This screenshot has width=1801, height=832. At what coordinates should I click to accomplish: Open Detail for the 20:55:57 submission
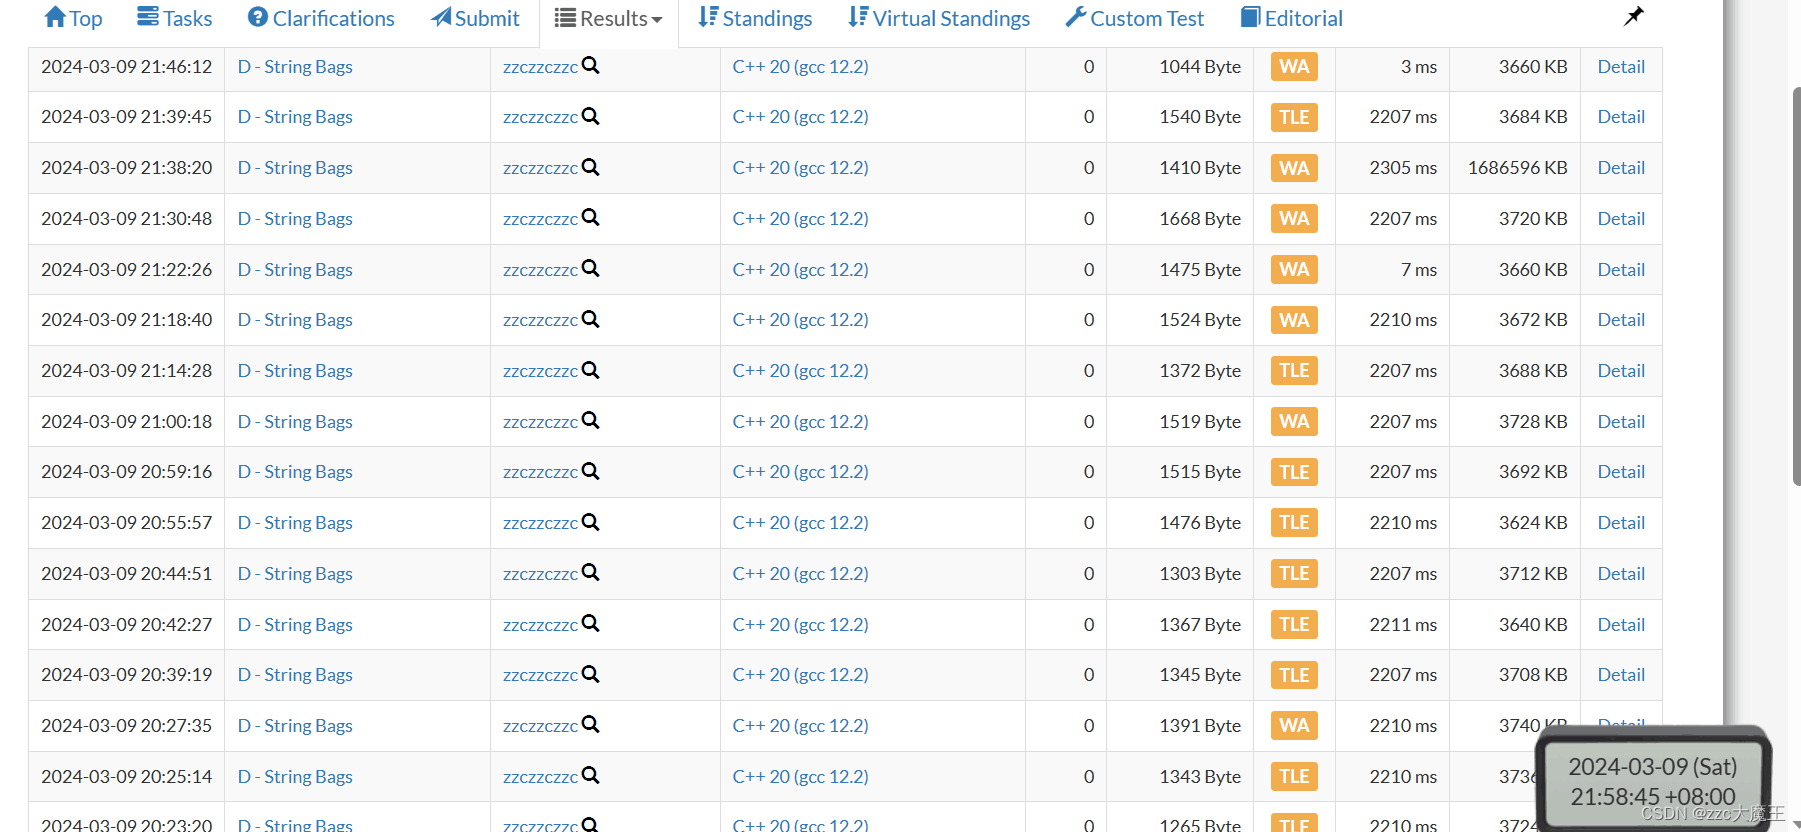(1621, 522)
